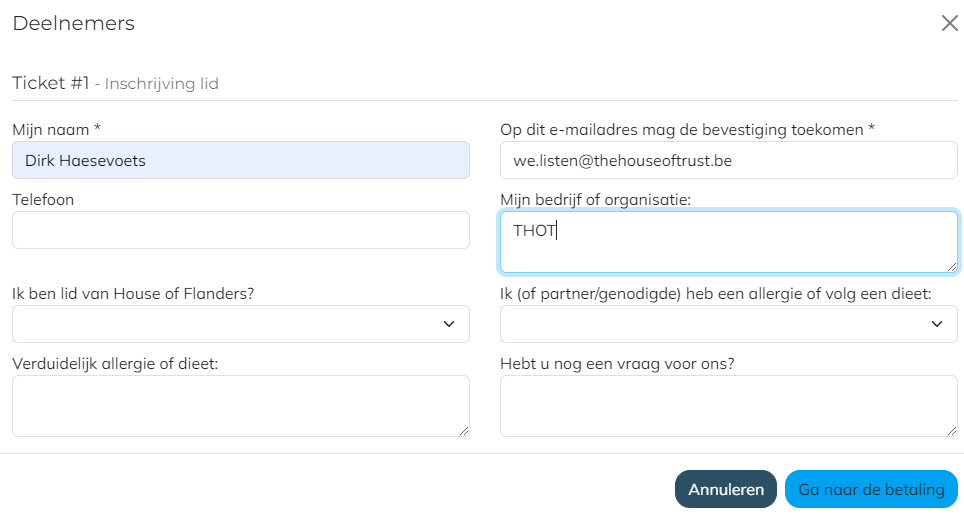
Task: Click the Annuleren button
Action: click(725, 489)
